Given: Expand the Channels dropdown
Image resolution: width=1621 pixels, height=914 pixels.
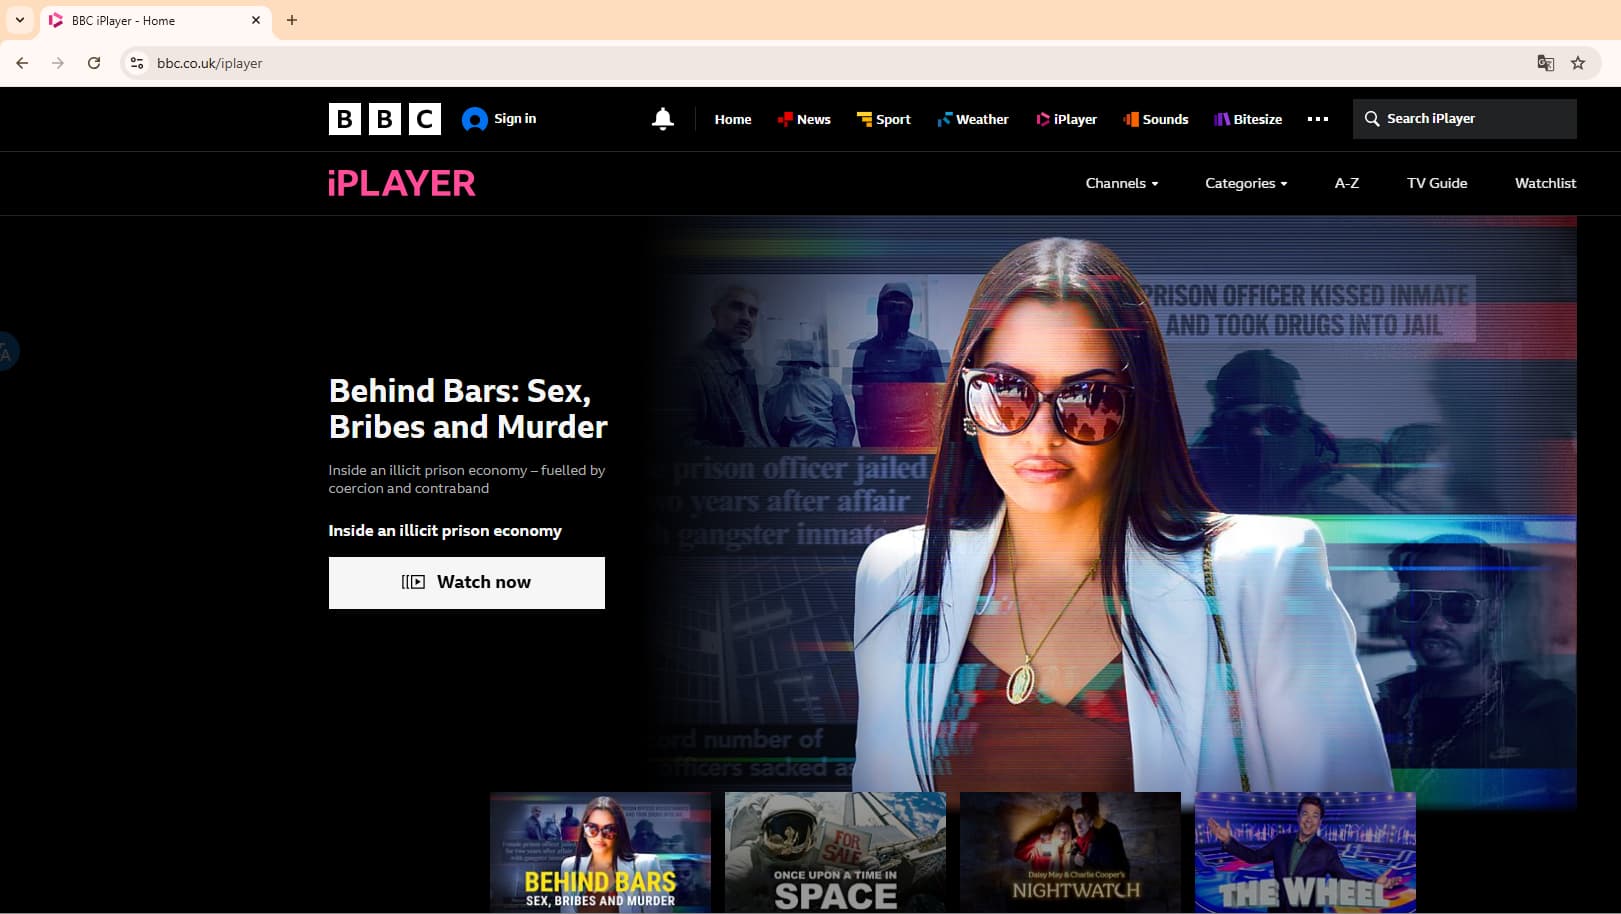Looking at the screenshot, I should [1121, 183].
